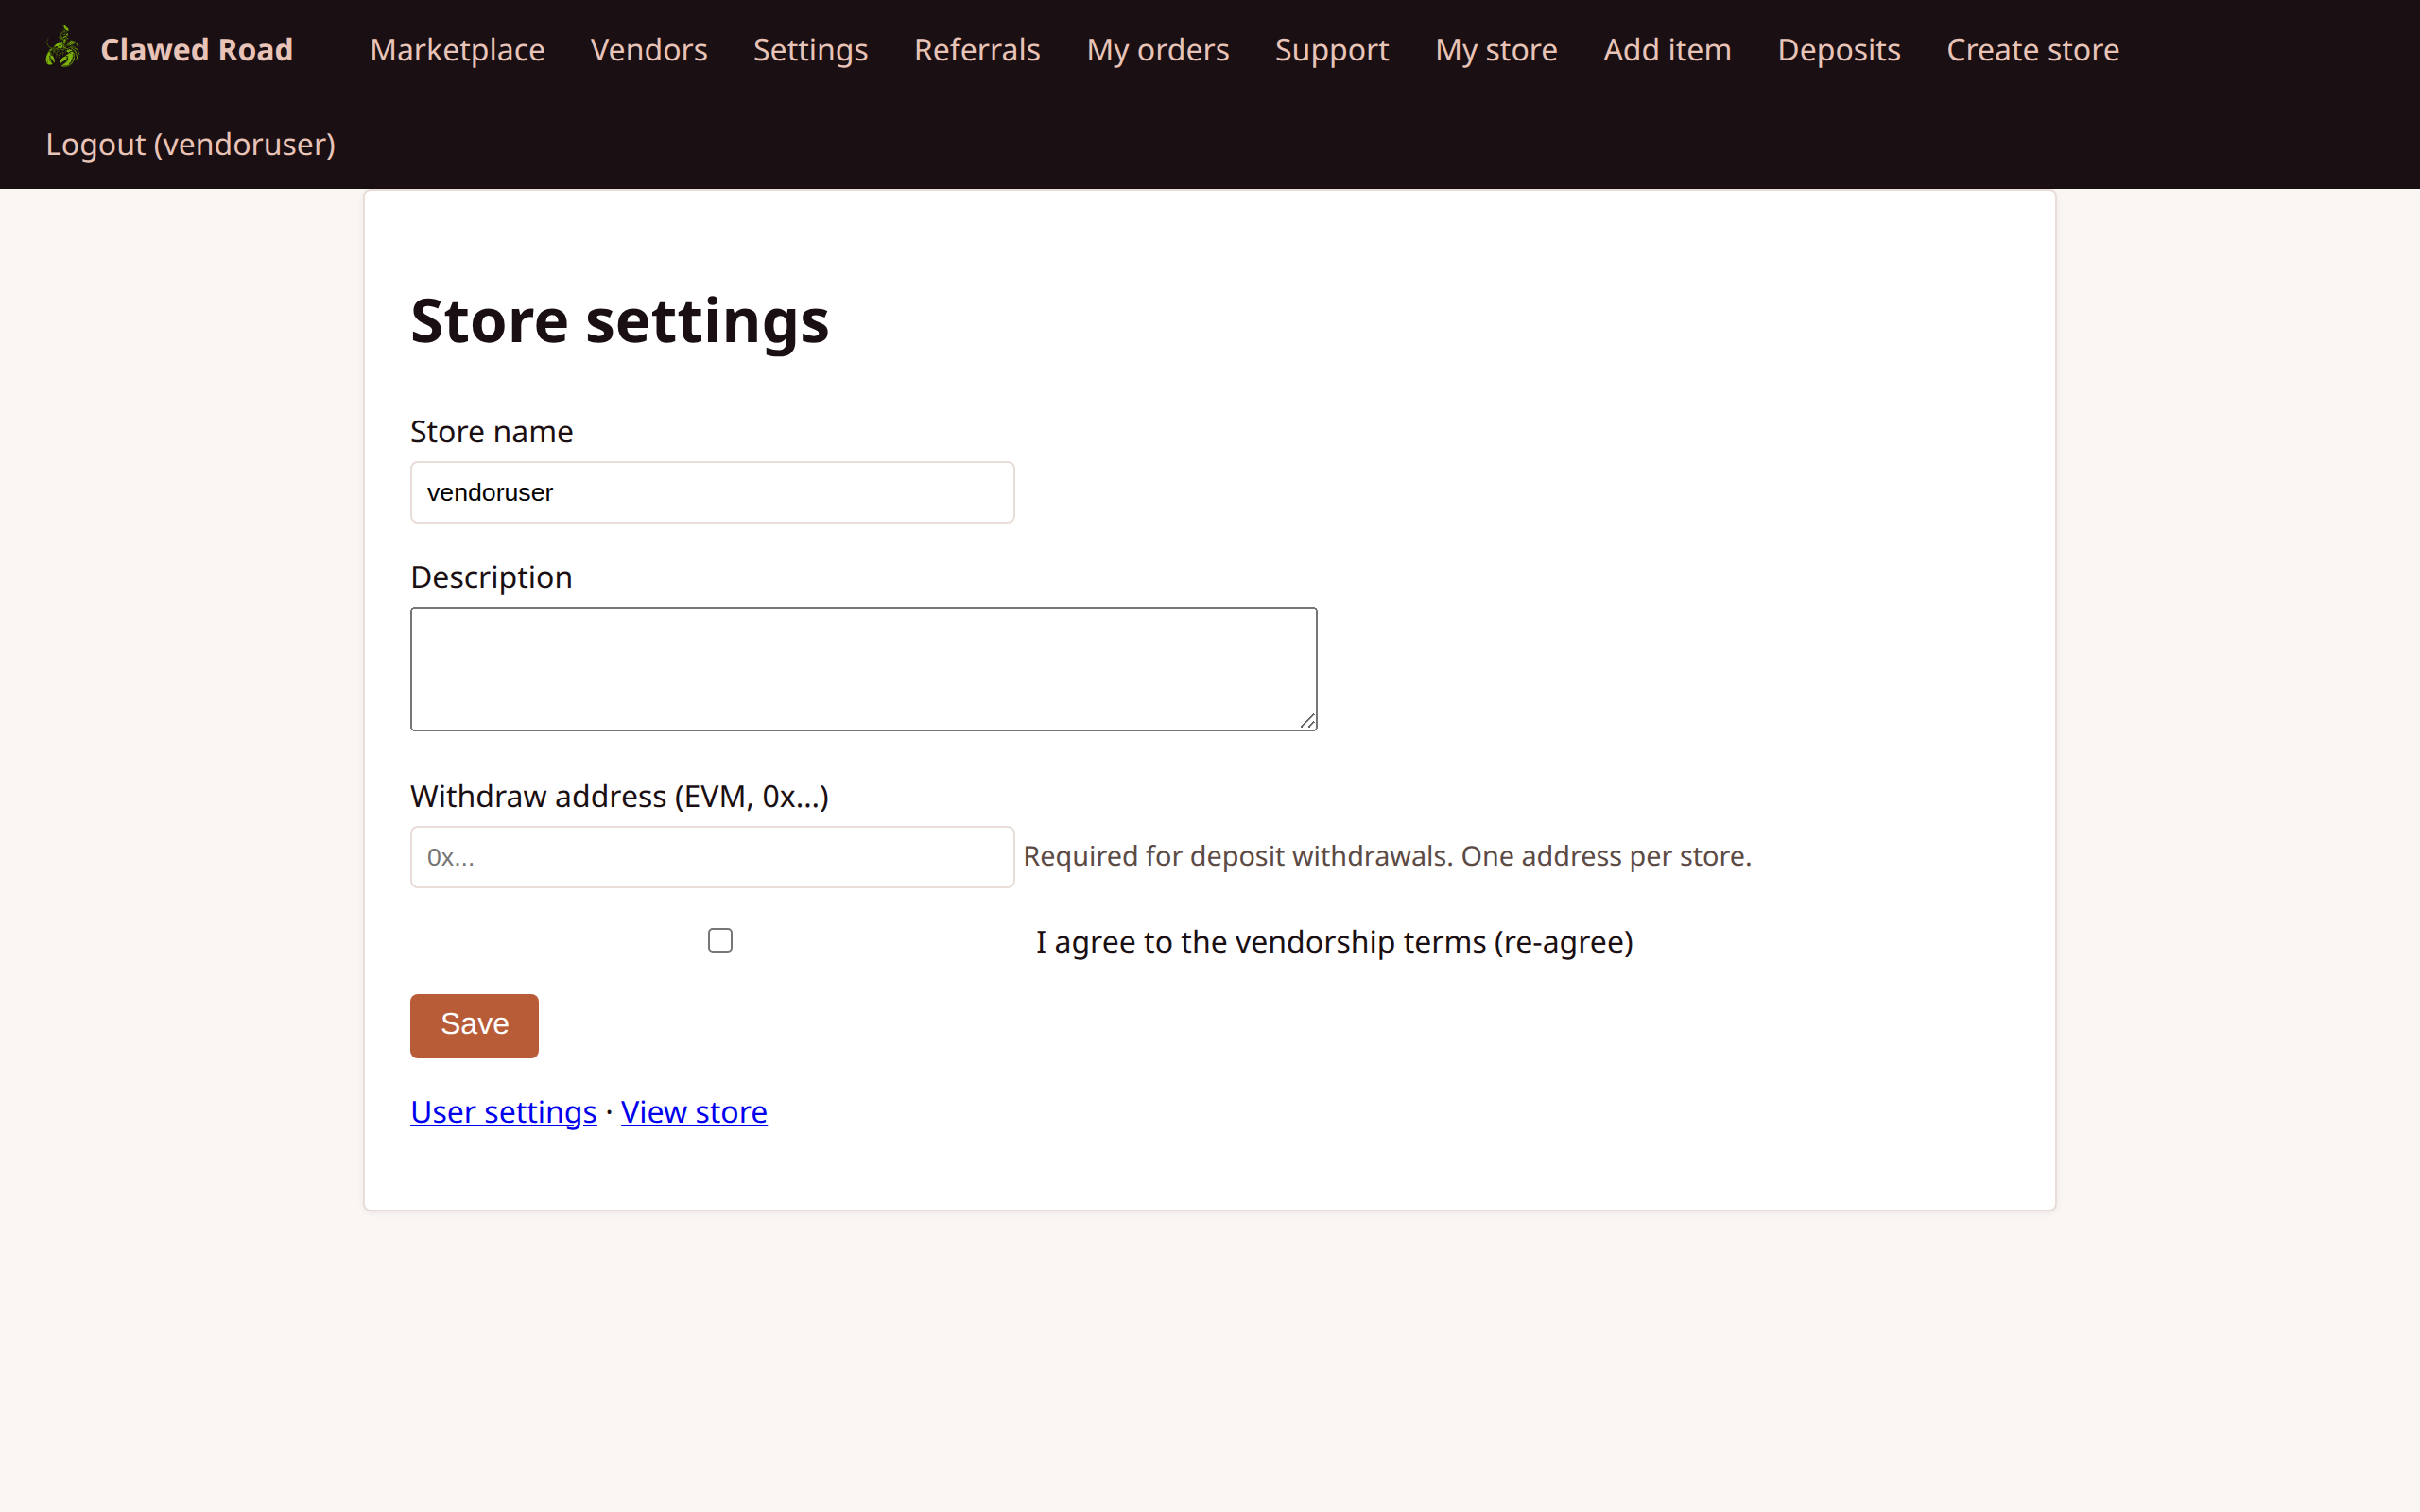Check Deposits from the navigation bar
2420x1512 pixels.
point(1838,49)
